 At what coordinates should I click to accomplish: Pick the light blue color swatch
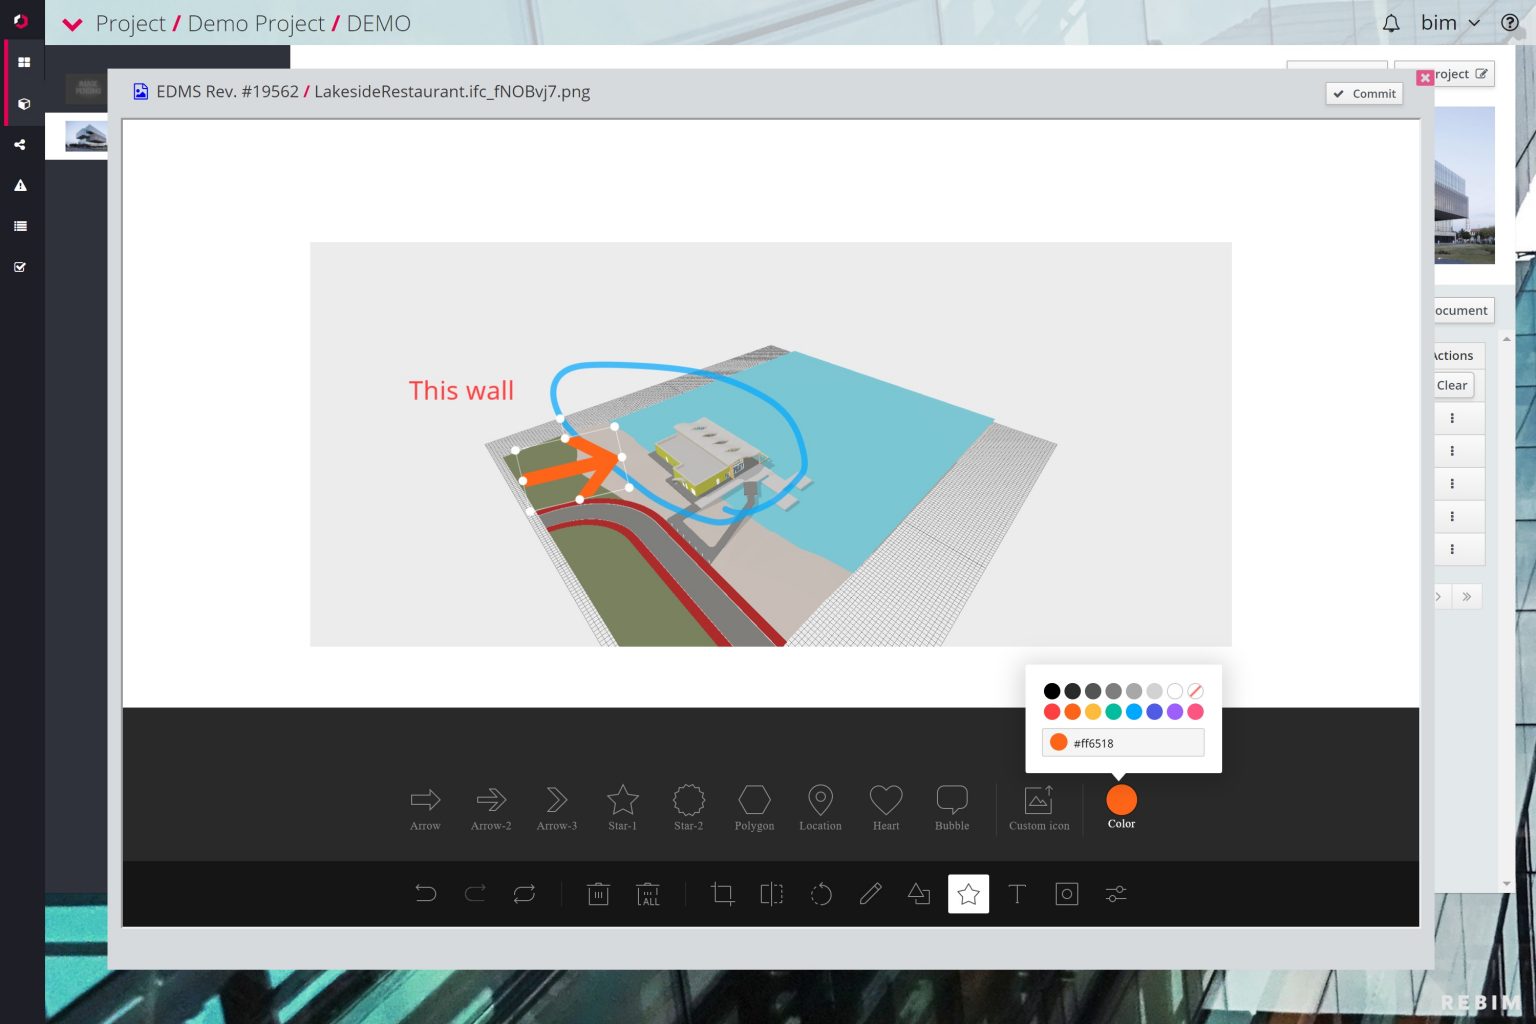[x=1134, y=712]
